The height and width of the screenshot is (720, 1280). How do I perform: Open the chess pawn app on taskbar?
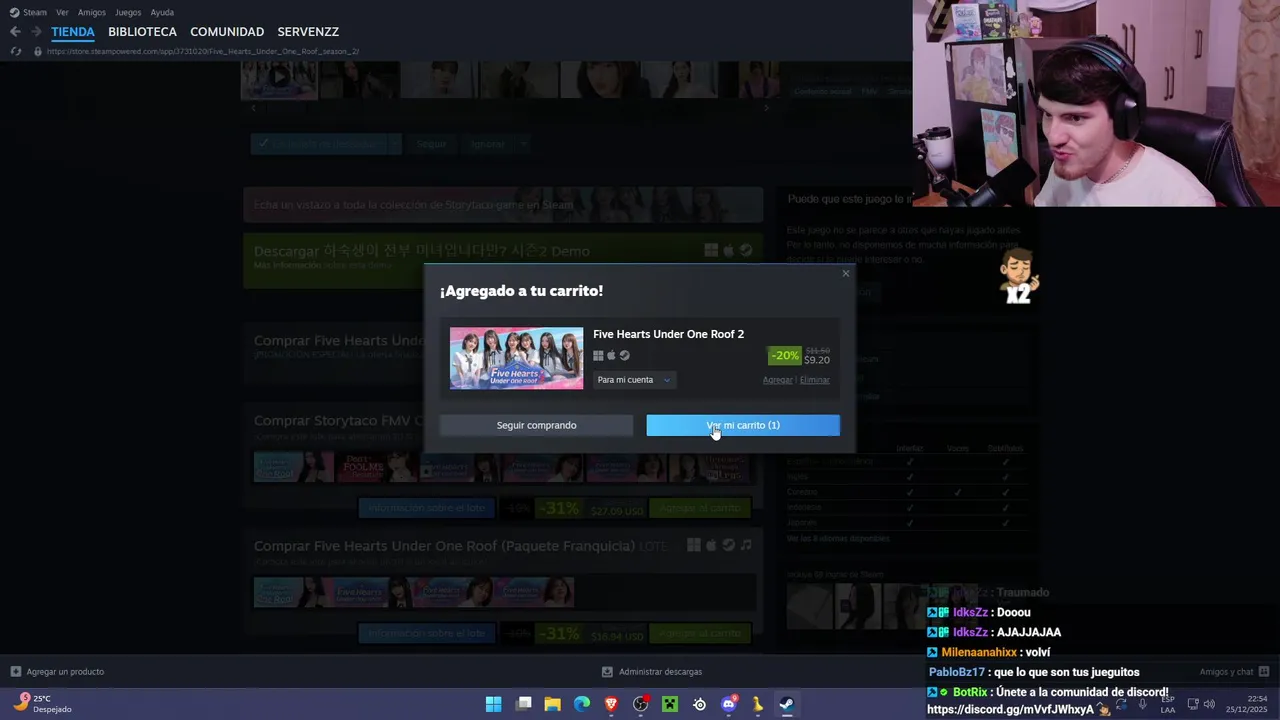pos(758,704)
